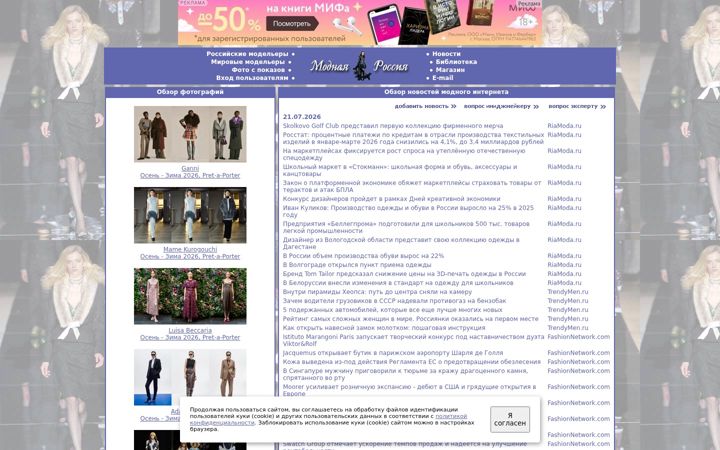Click Я согласен cookie consent button
720x450 pixels.
point(510,419)
